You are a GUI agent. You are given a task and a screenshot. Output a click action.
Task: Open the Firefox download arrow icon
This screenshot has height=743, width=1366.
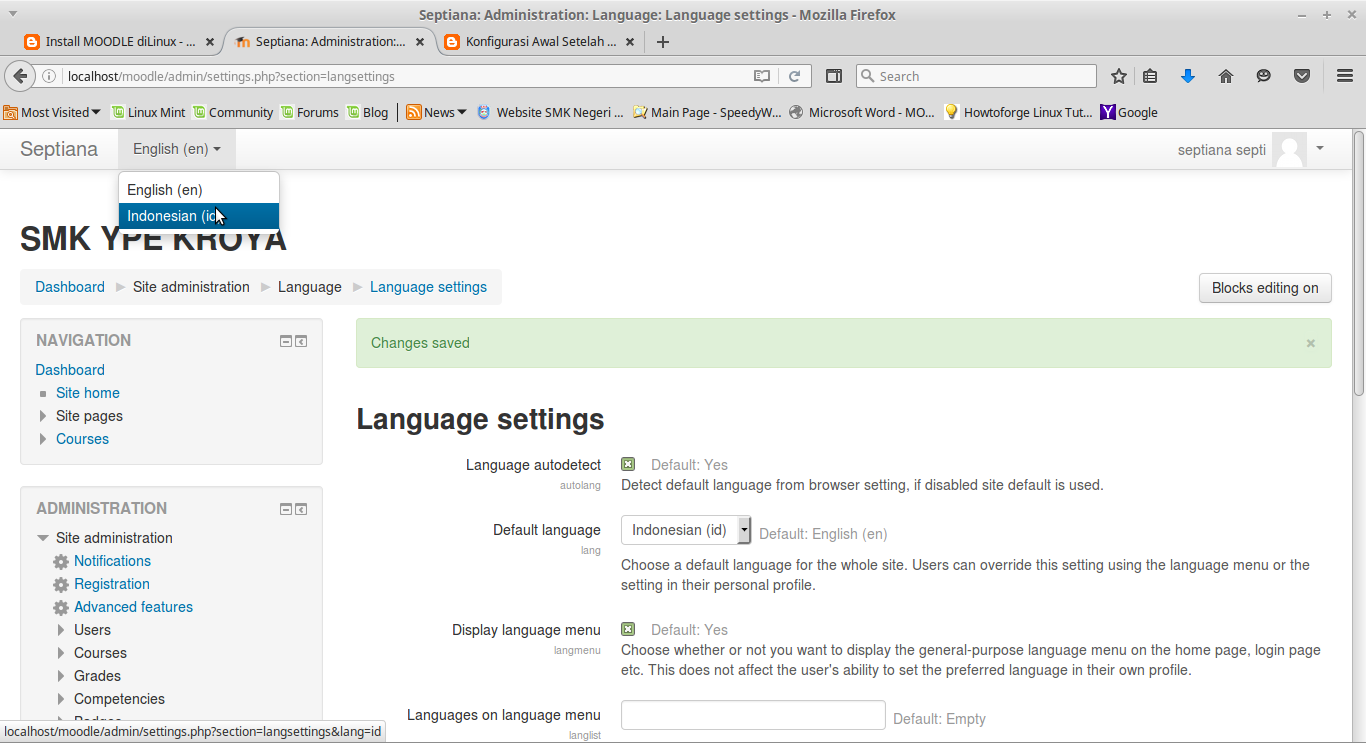1188,75
